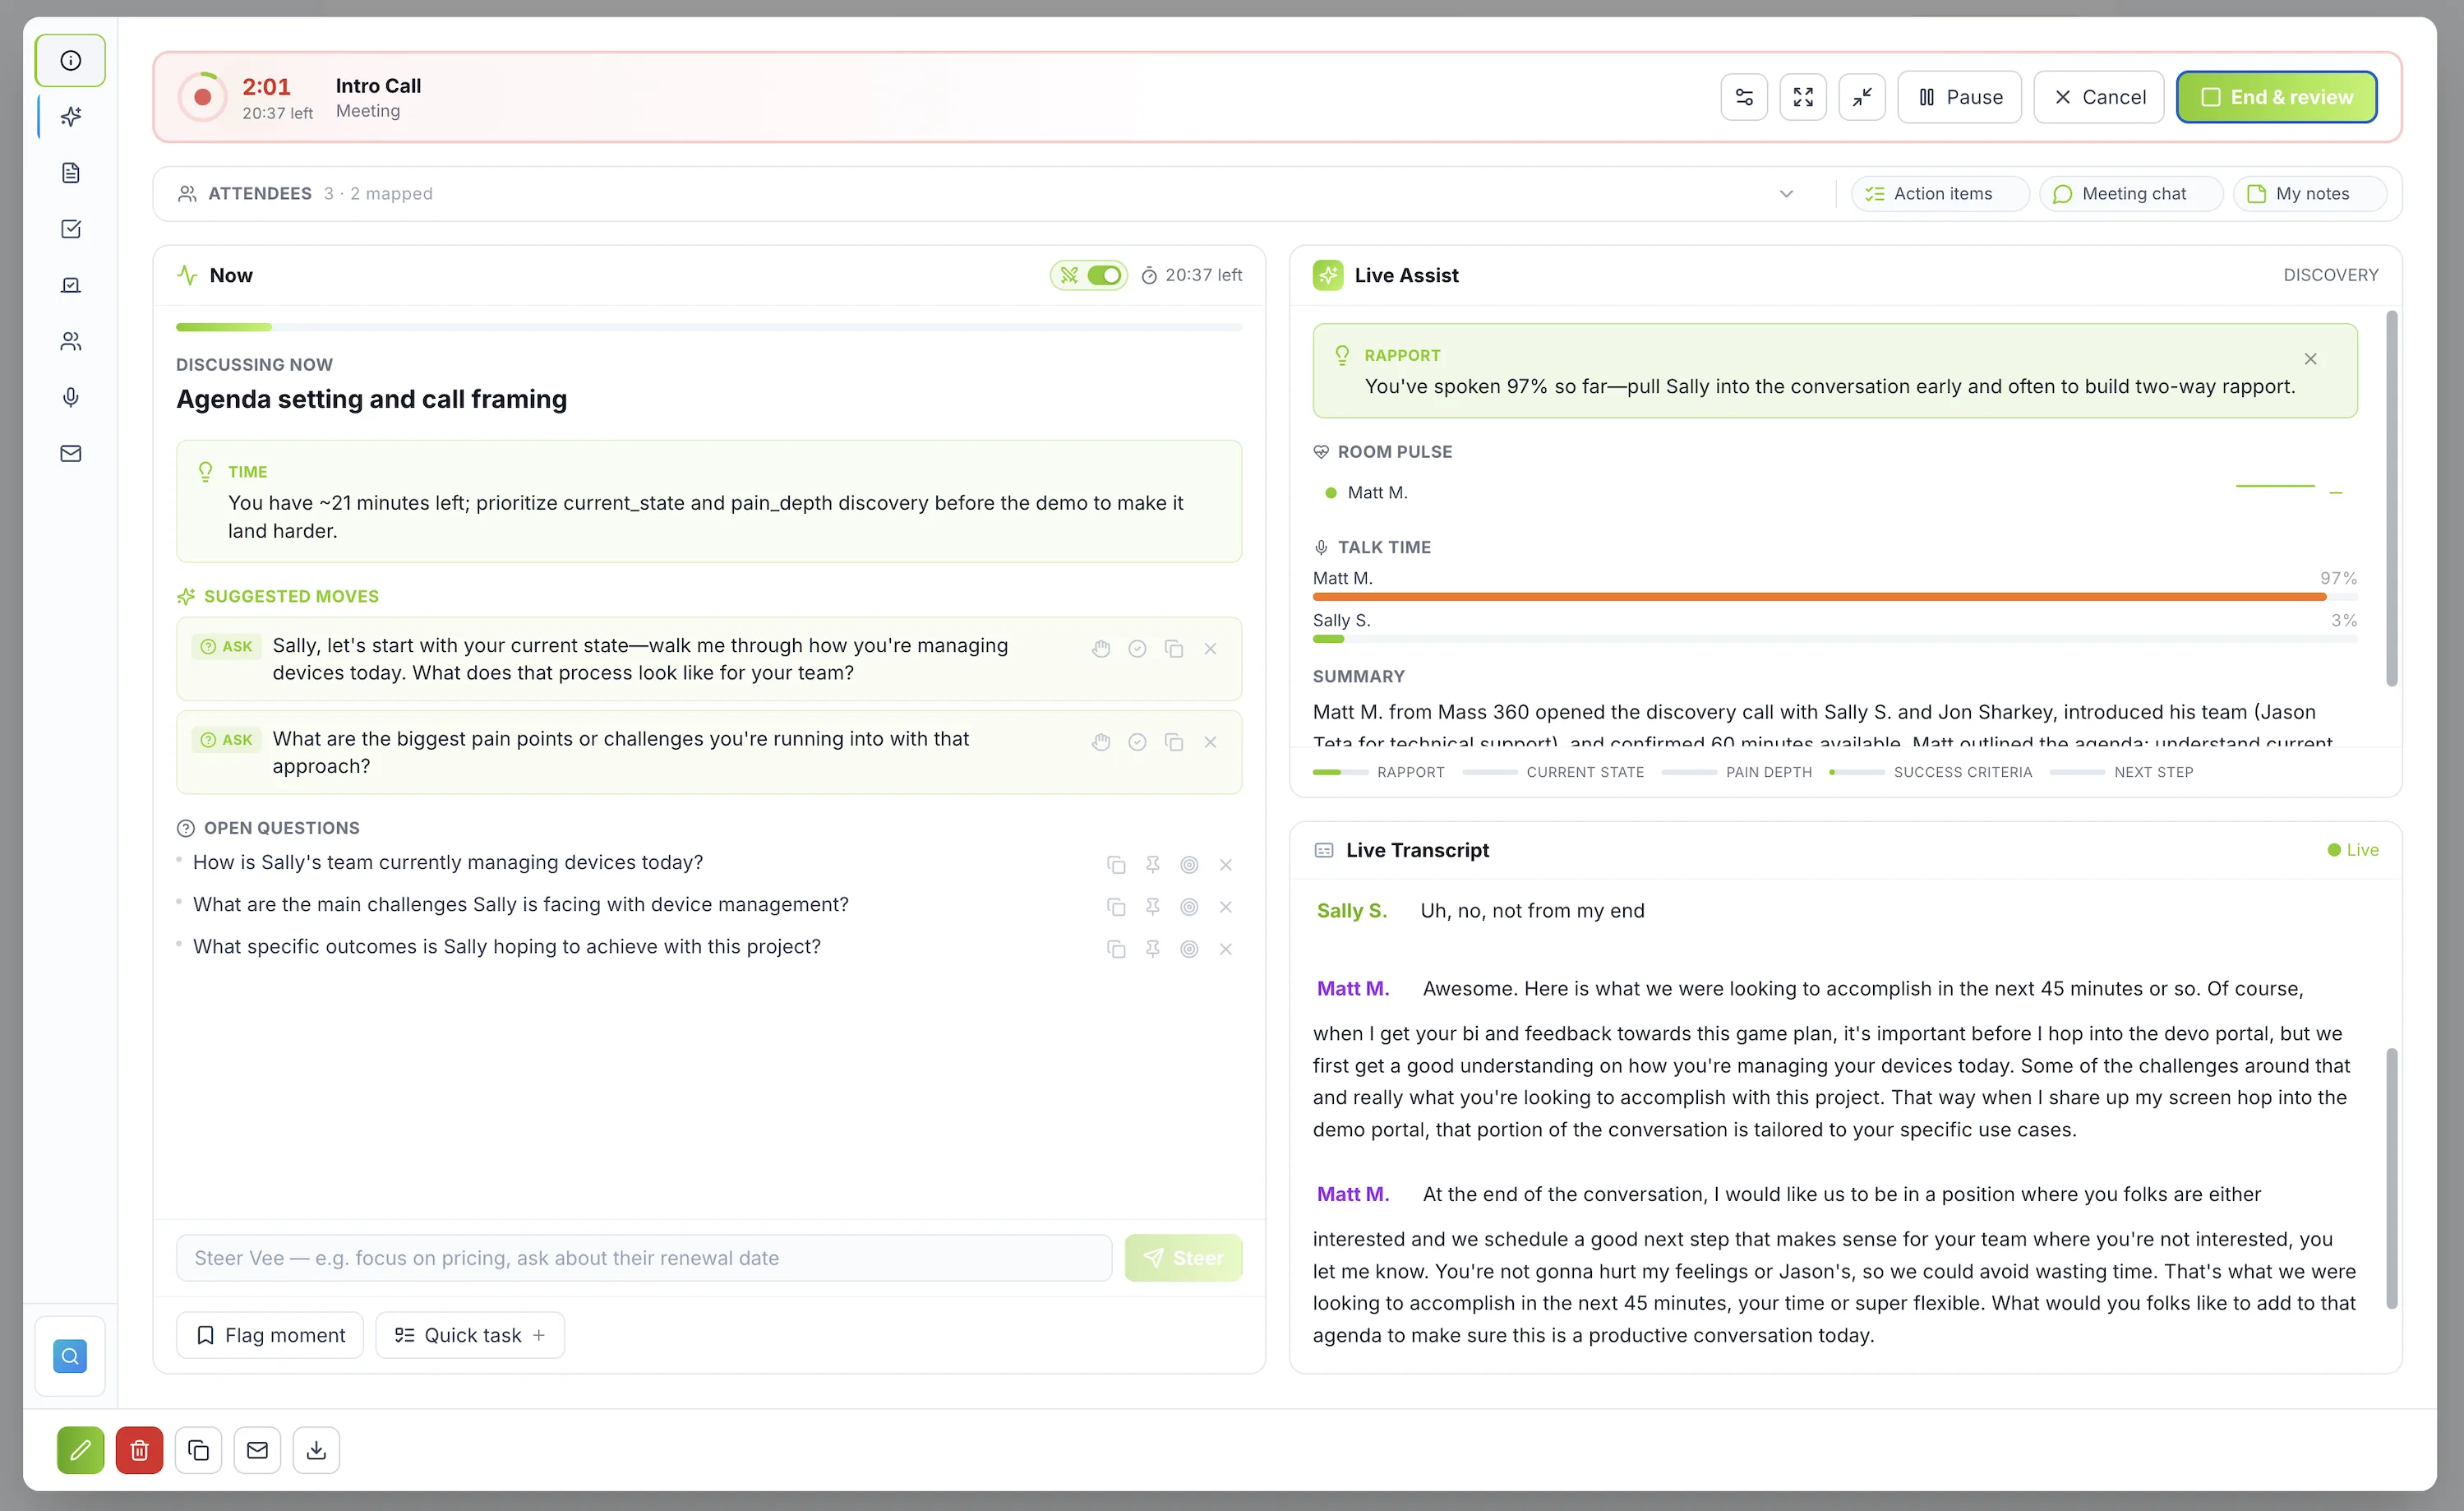2464x1511 pixels.
Task: Copy the 'How is Sally's team' open question
Action: pyautogui.click(x=1116, y=865)
